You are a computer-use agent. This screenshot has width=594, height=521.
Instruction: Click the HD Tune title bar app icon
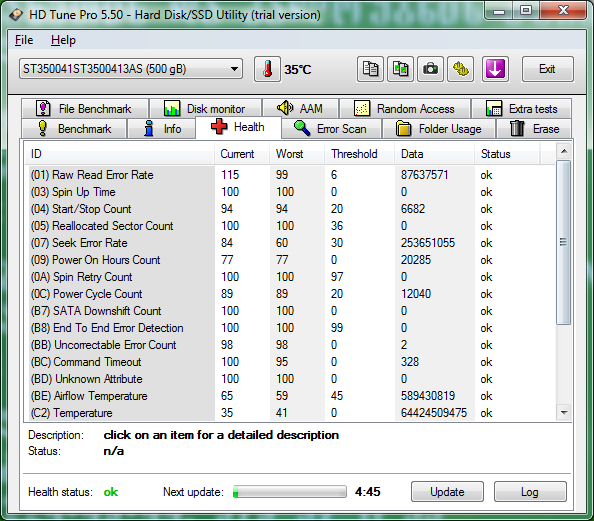tap(16, 15)
